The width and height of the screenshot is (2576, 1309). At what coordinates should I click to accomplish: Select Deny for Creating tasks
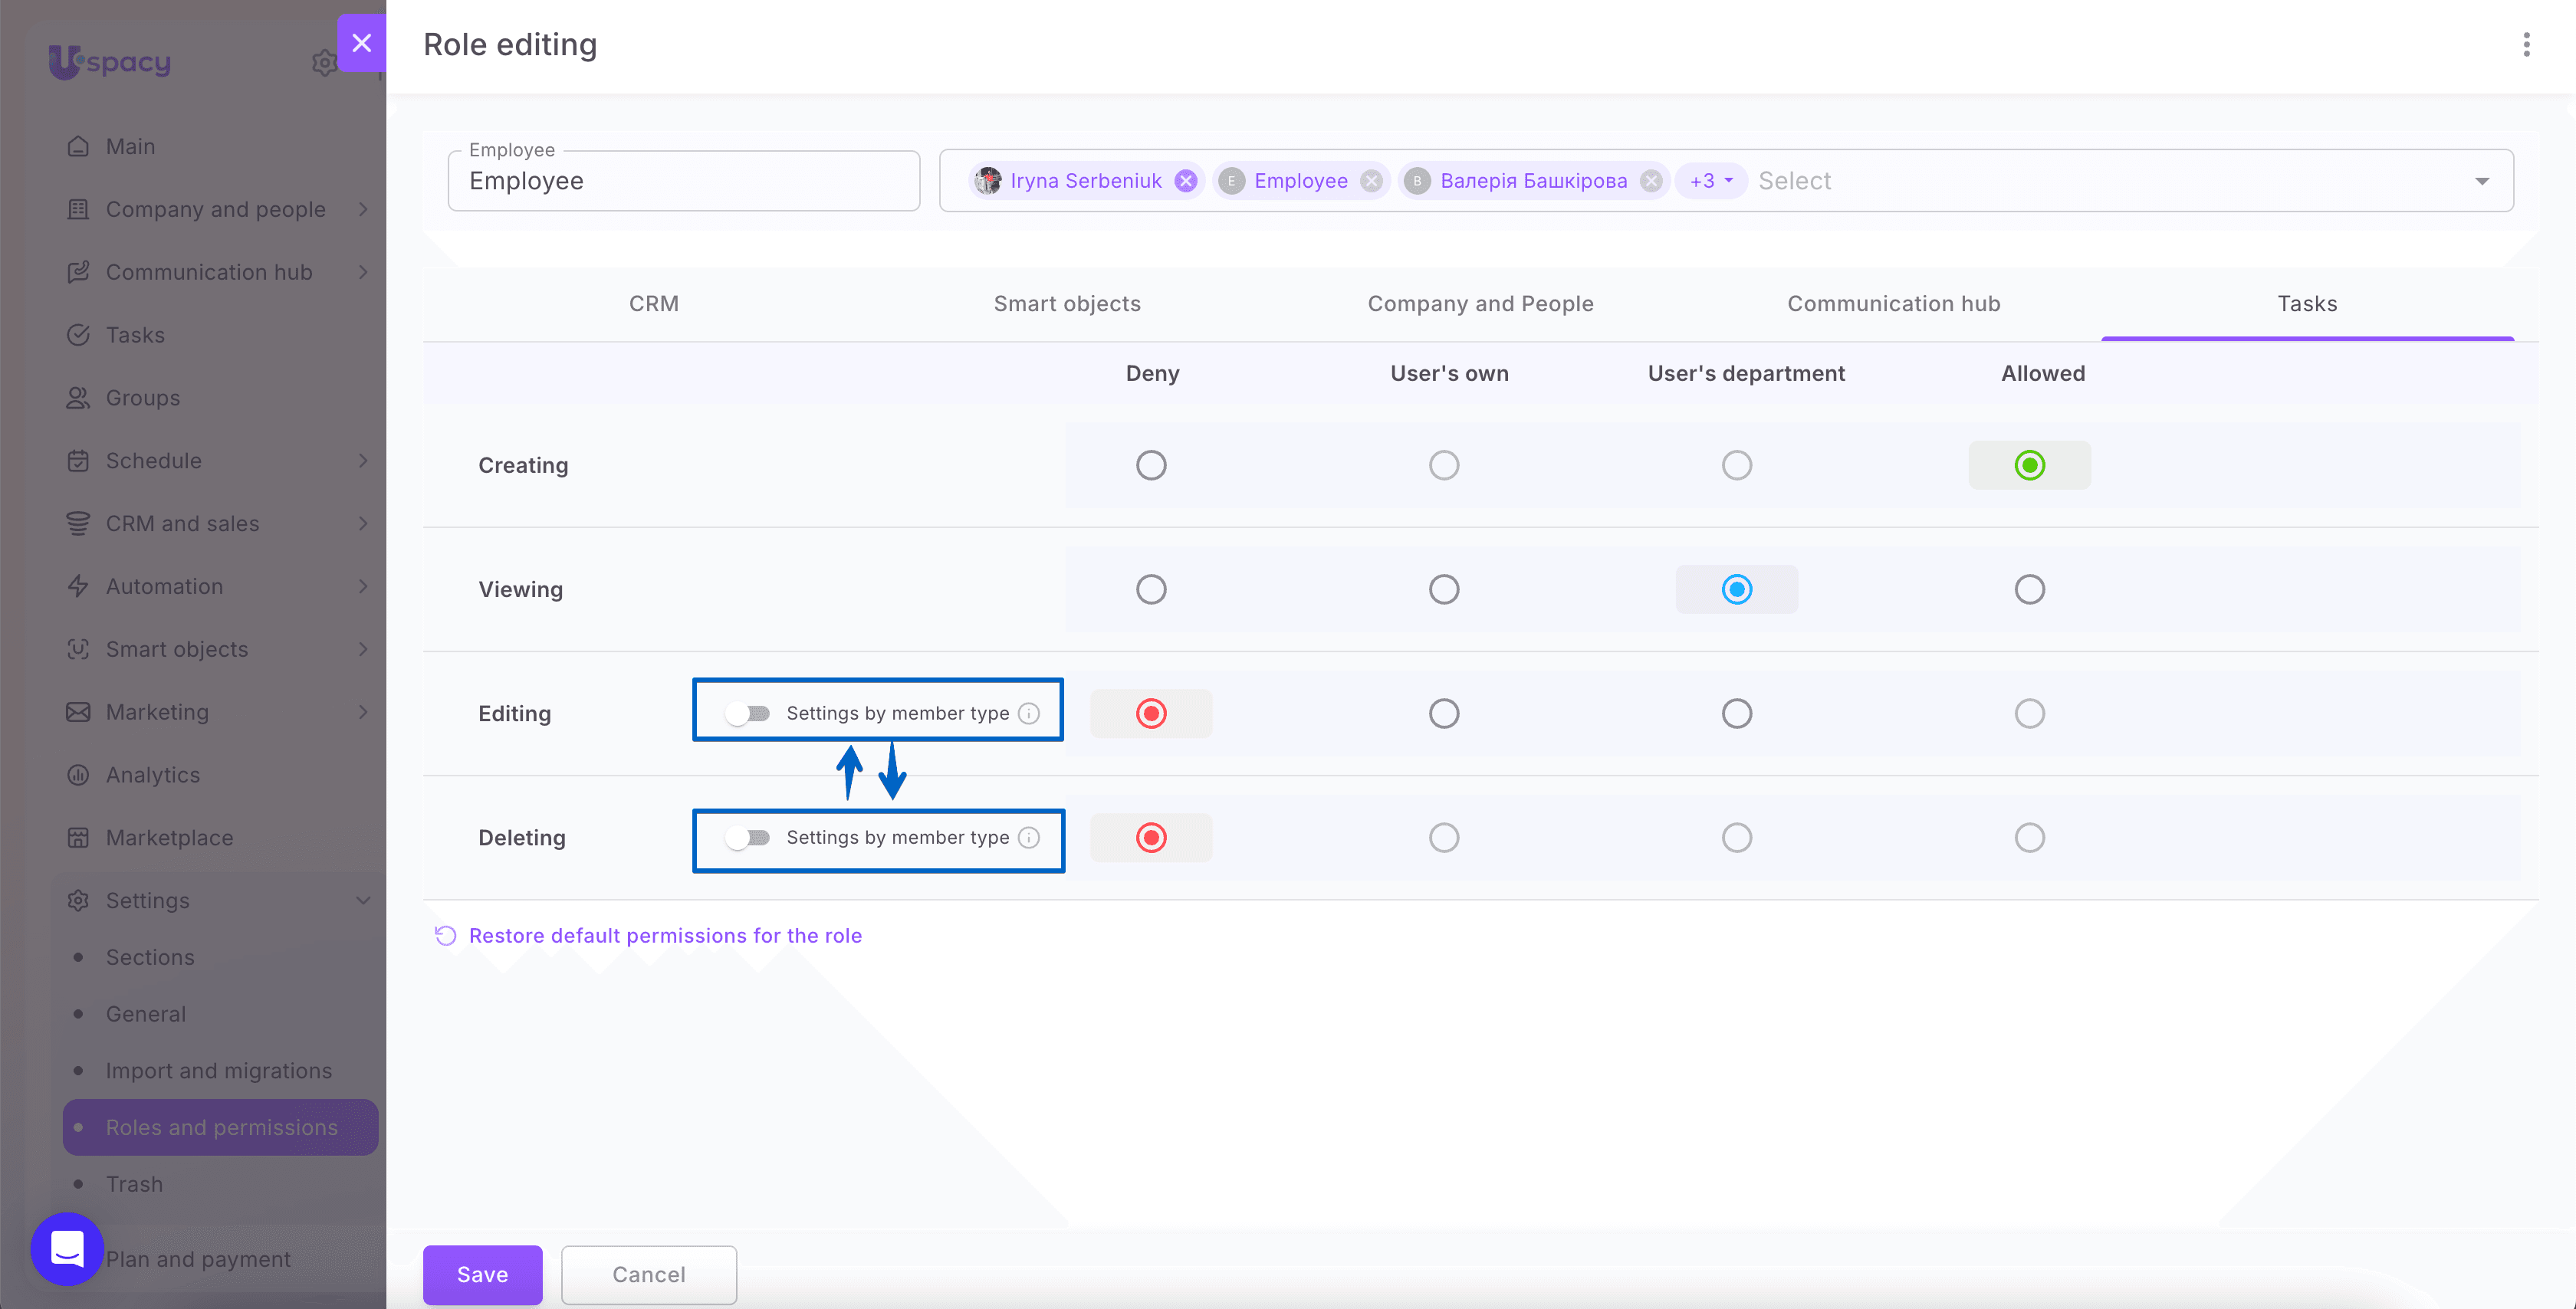coord(1151,465)
